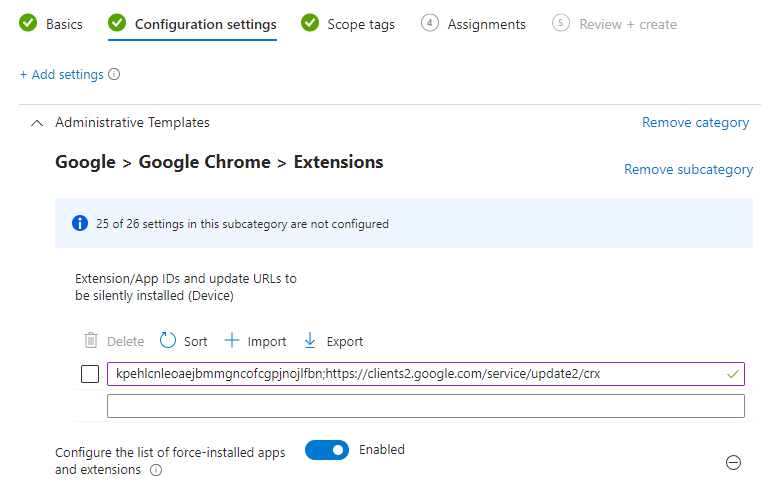Click the info icon next to force-installed extensions label

(156, 470)
